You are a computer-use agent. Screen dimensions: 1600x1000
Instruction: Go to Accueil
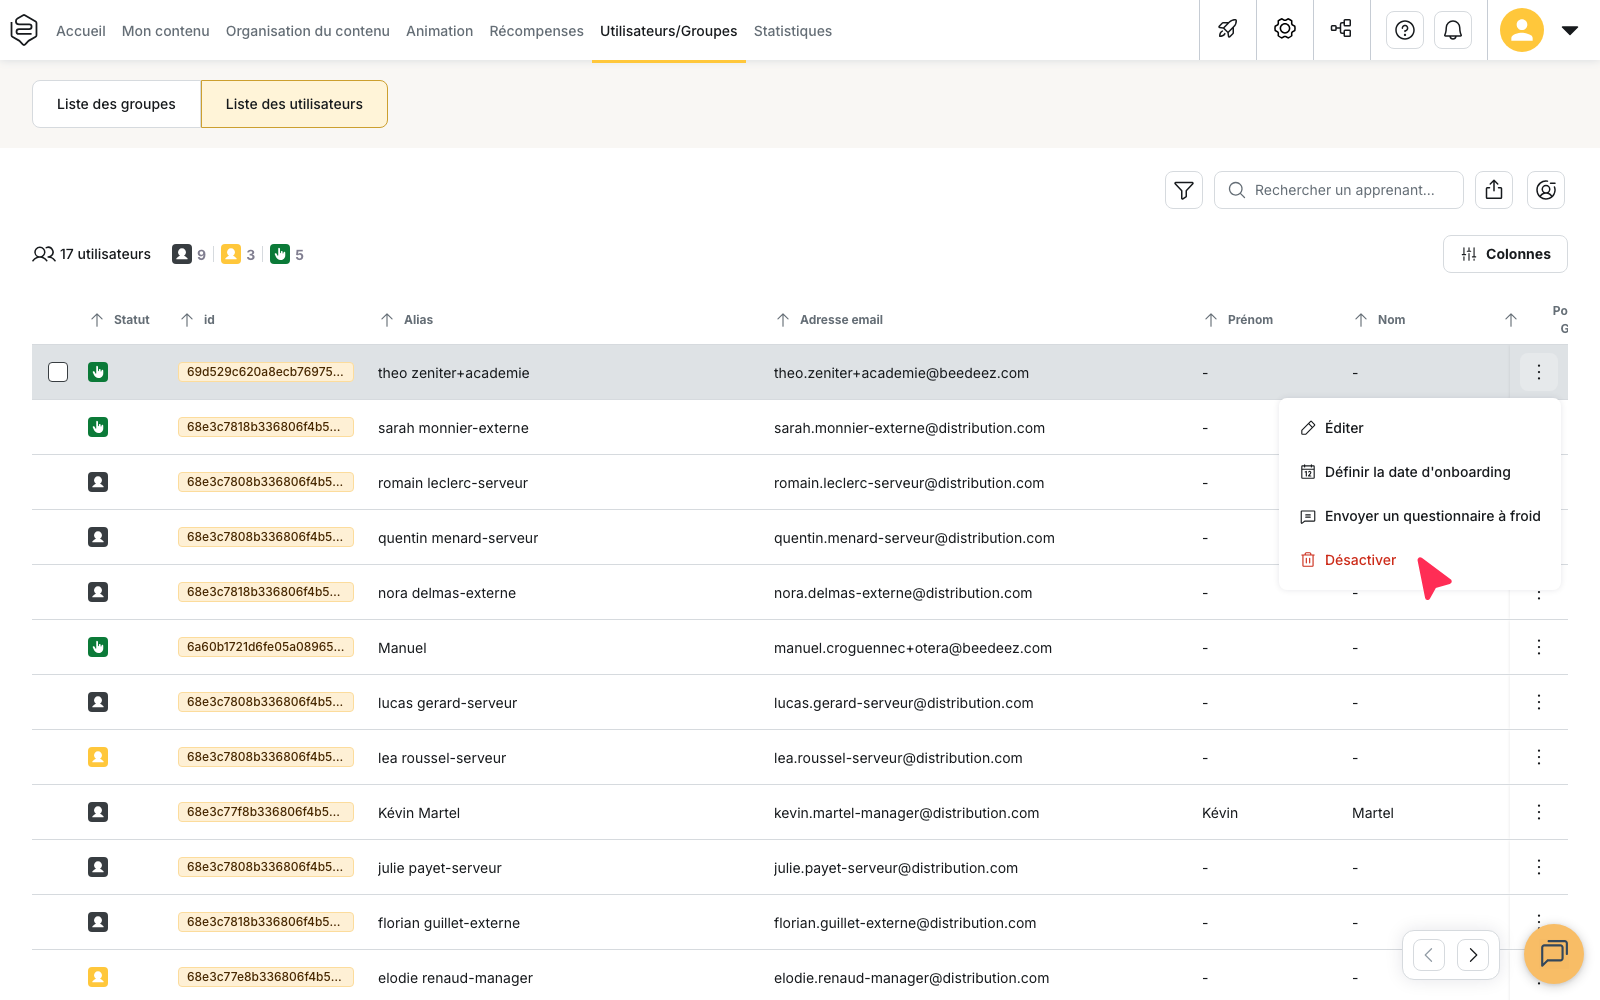pyautogui.click(x=81, y=31)
